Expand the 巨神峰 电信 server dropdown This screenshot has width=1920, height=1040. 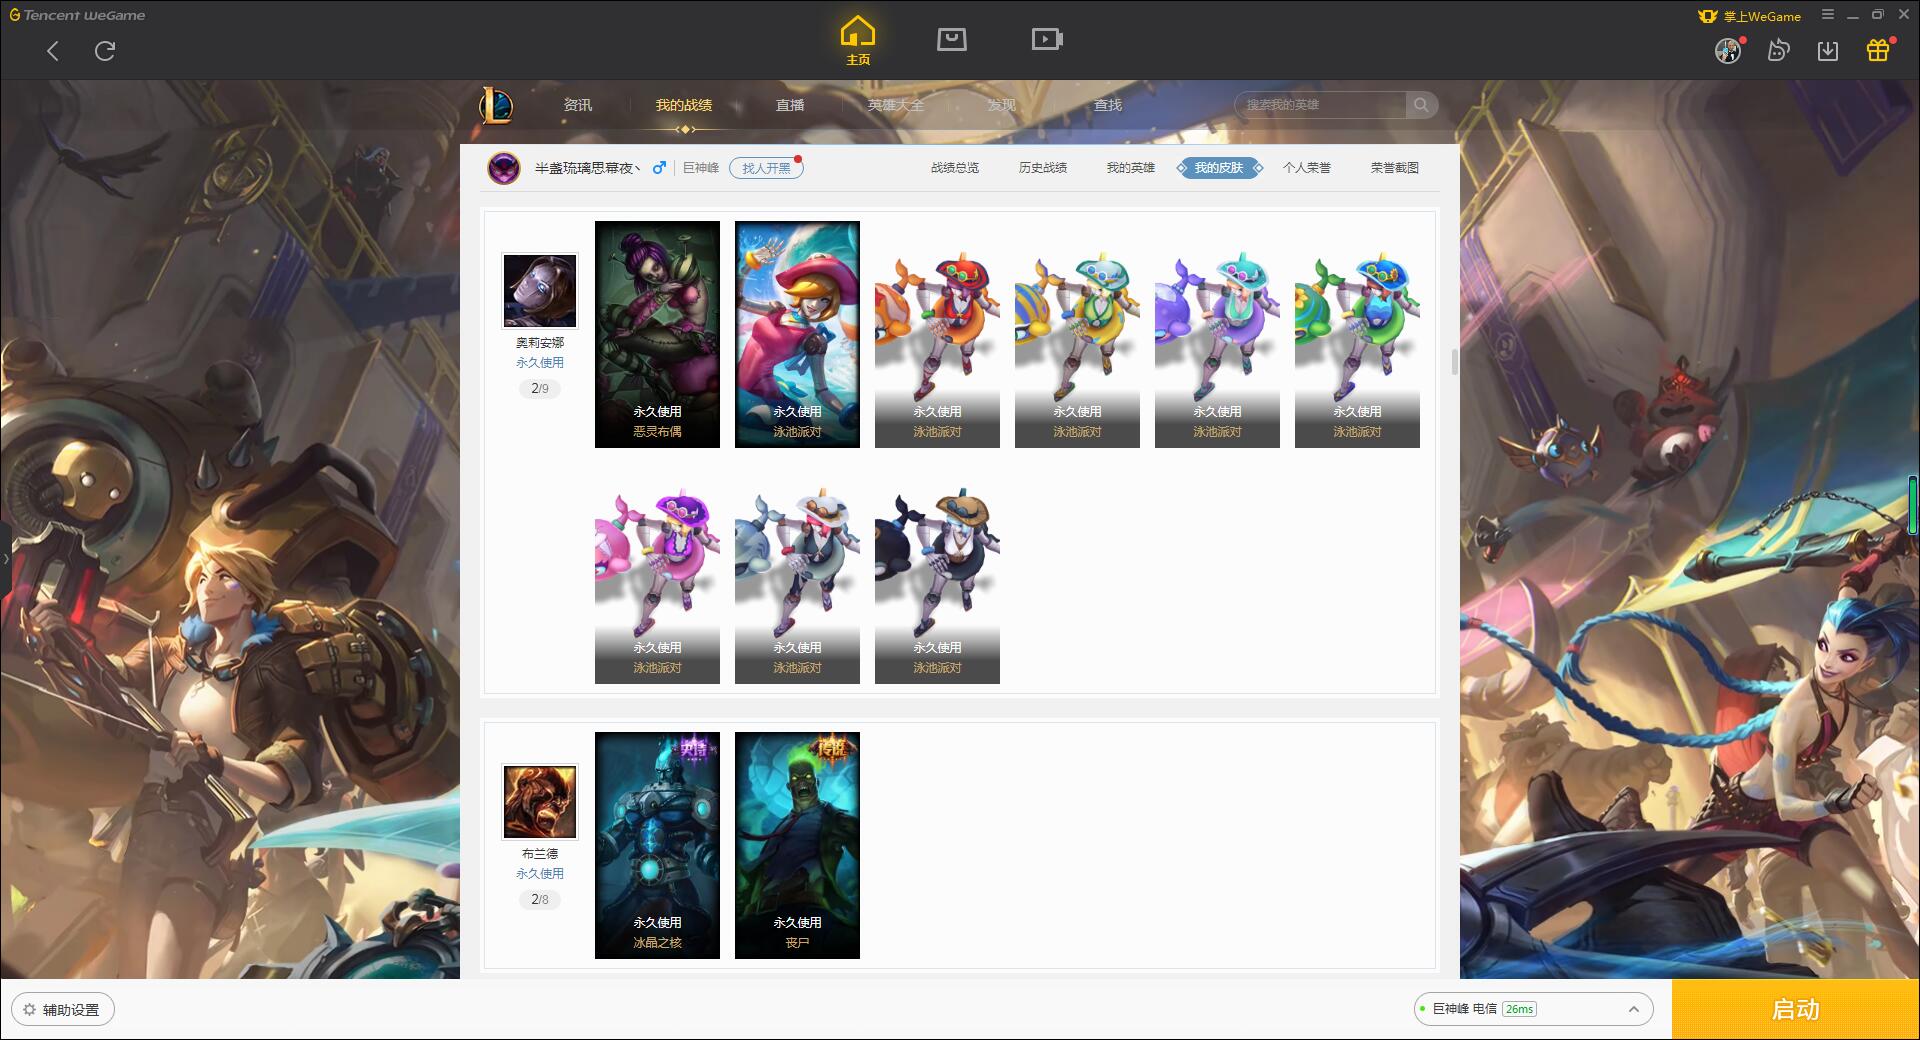click(x=1533, y=1009)
